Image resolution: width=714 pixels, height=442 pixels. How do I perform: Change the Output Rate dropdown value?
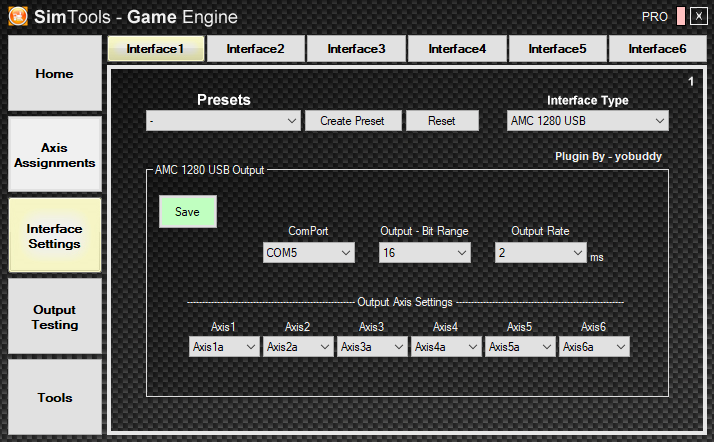coord(540,254)
